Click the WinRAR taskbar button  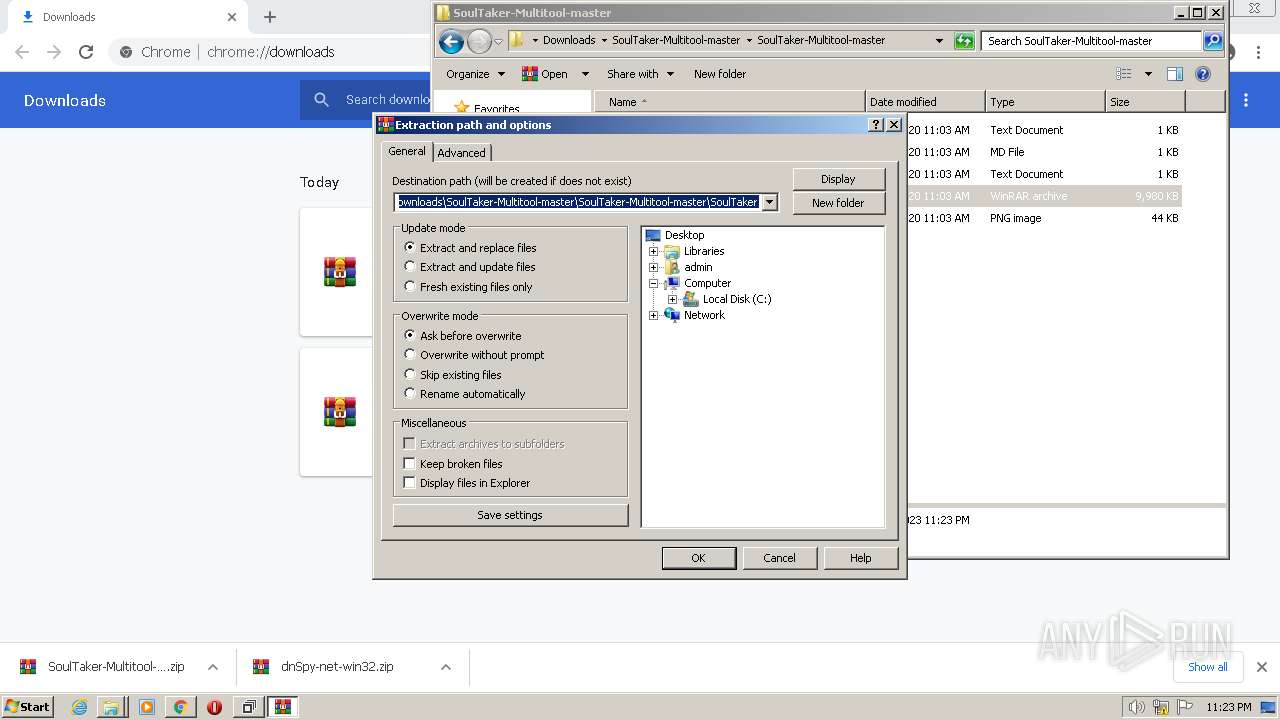tap(283, 707)
